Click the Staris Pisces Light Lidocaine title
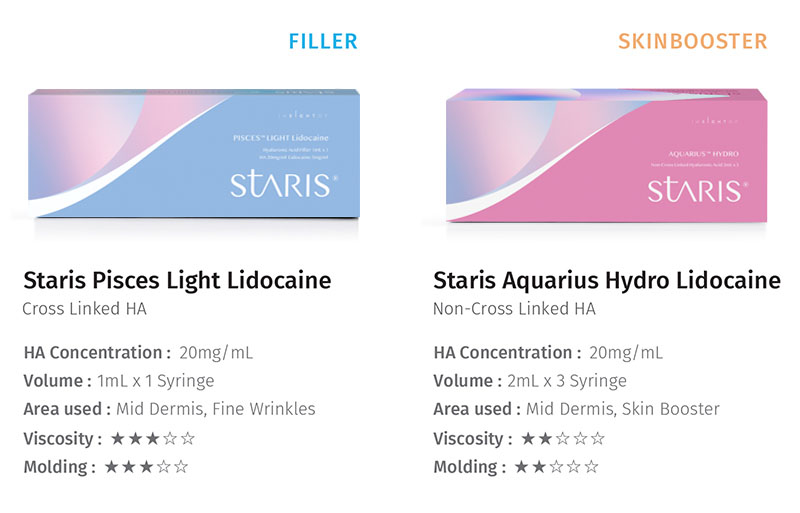 (177, 280)
